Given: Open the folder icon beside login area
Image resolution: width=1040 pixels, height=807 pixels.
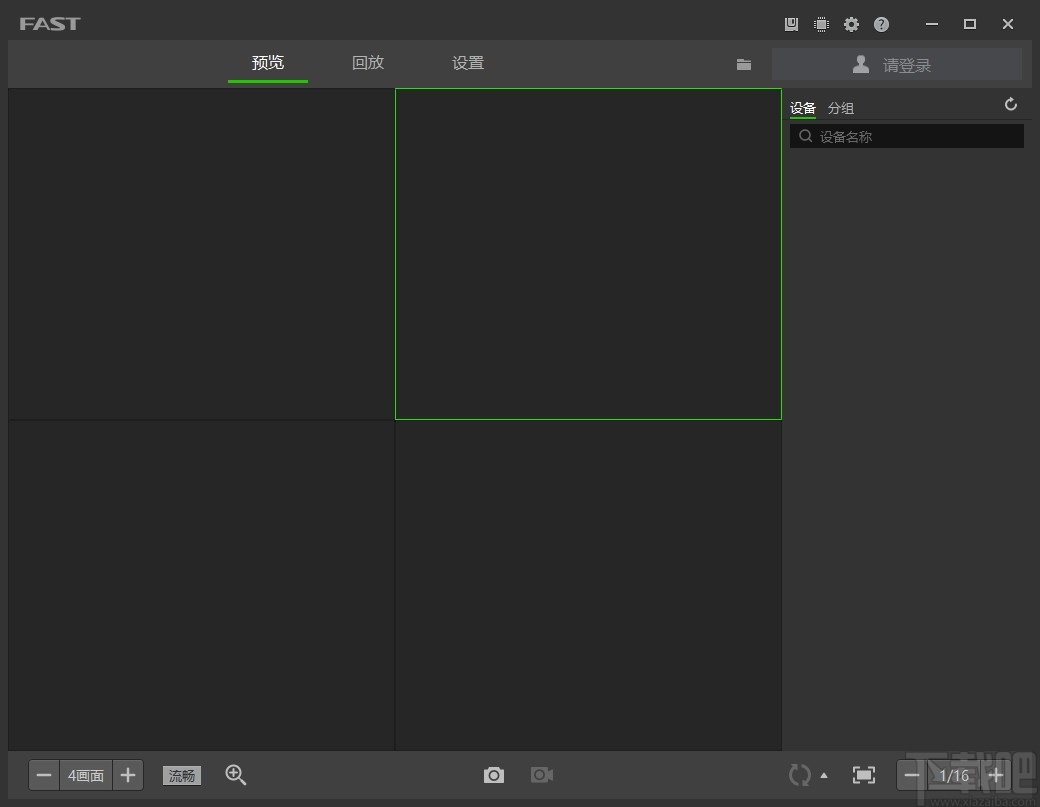Looking at the screenshot, I should coord(744,64).
